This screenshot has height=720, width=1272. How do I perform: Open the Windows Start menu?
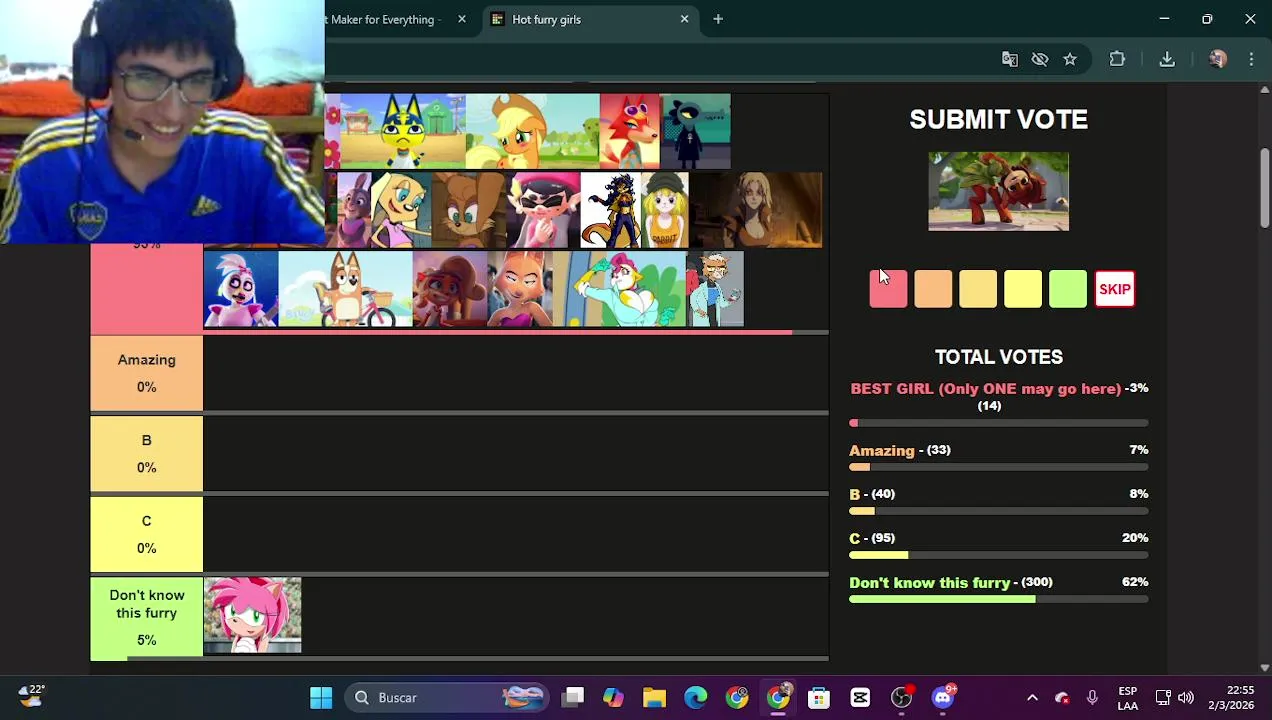click(321, 697)
